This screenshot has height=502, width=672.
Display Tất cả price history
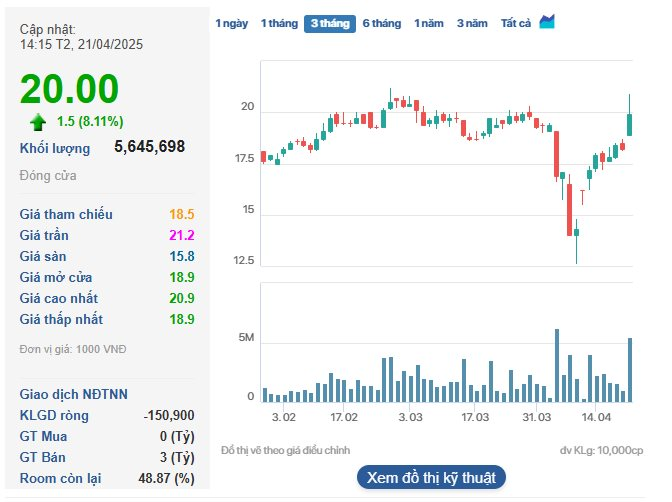516,23
